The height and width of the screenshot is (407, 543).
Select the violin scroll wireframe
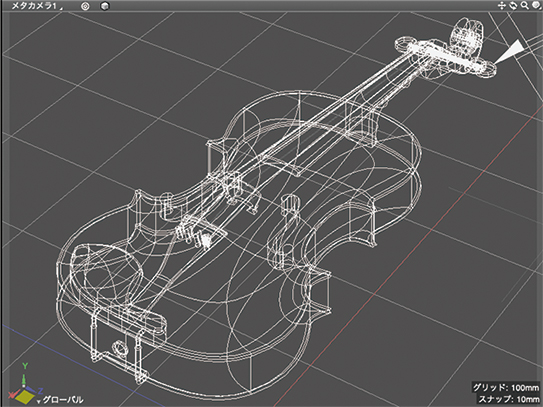(466, 37)
